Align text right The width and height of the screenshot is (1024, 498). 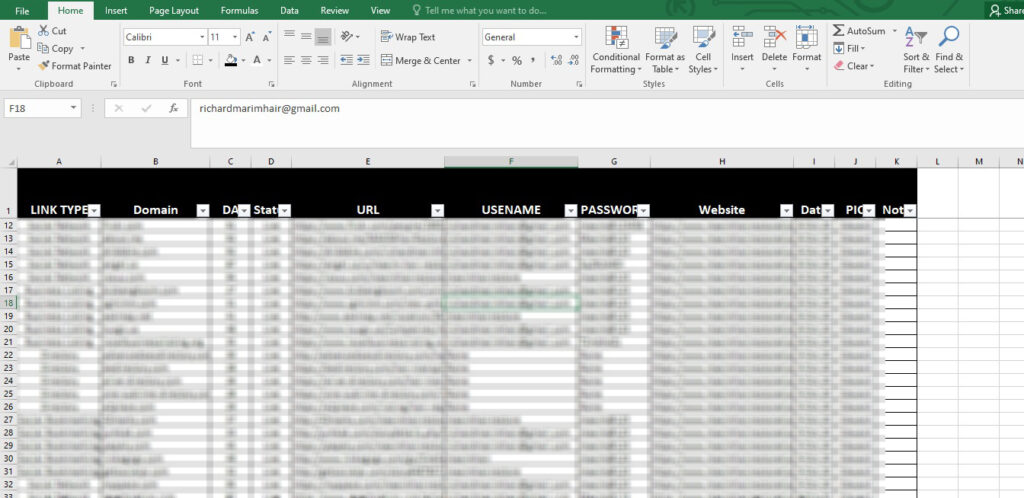323,60
